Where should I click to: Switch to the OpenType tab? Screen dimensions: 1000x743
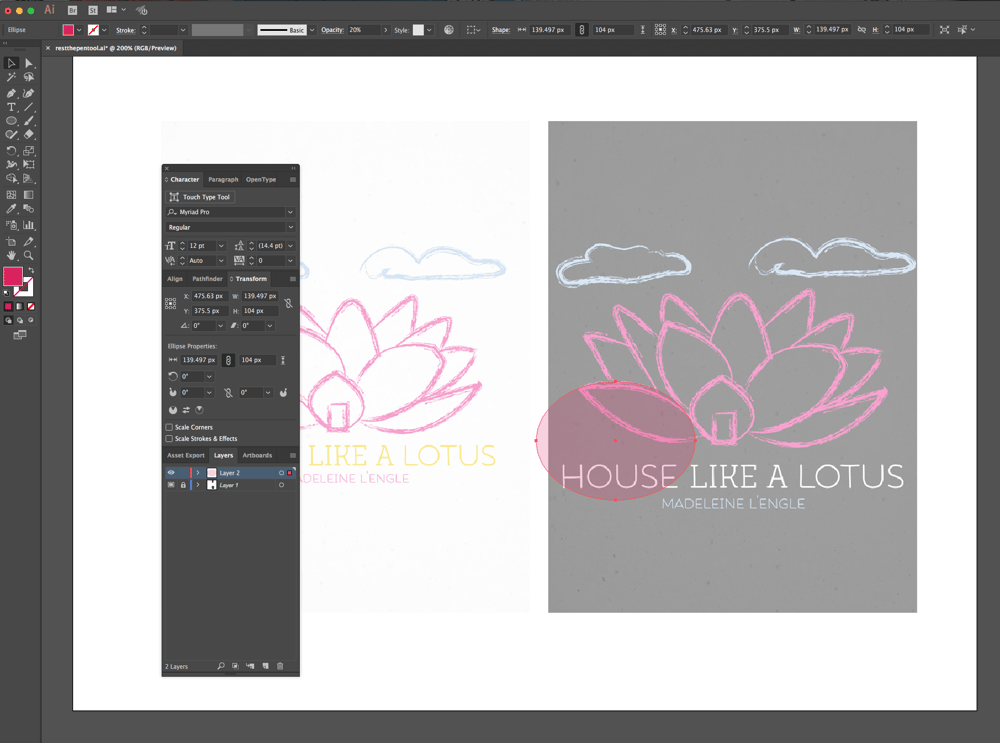261,179
